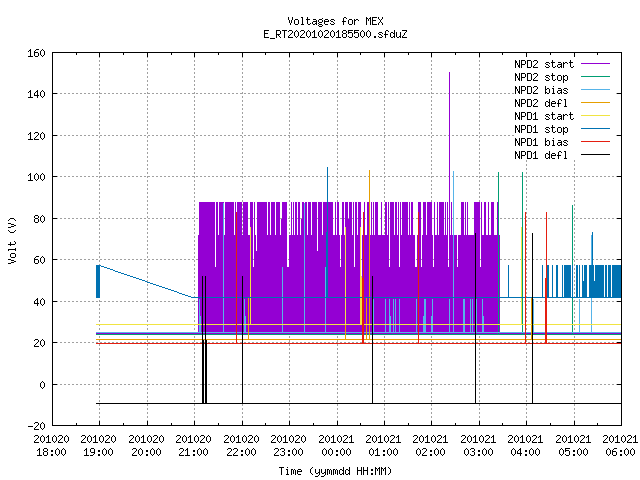Click the 'Time (yymmdd HH:MM)' x-axis label

tap(335, 471)
